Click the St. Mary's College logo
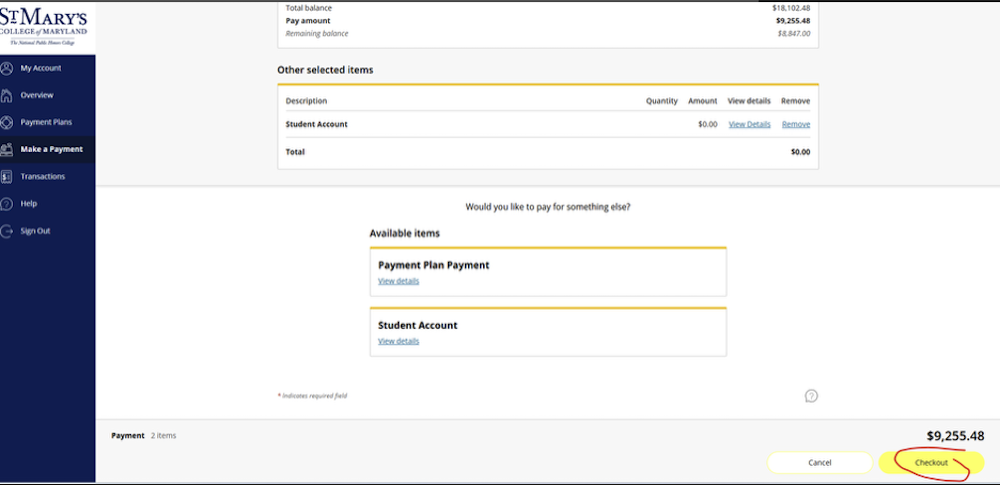Image resolution: width=1000 pixels, height=485 pixels. tap(45, 27)
